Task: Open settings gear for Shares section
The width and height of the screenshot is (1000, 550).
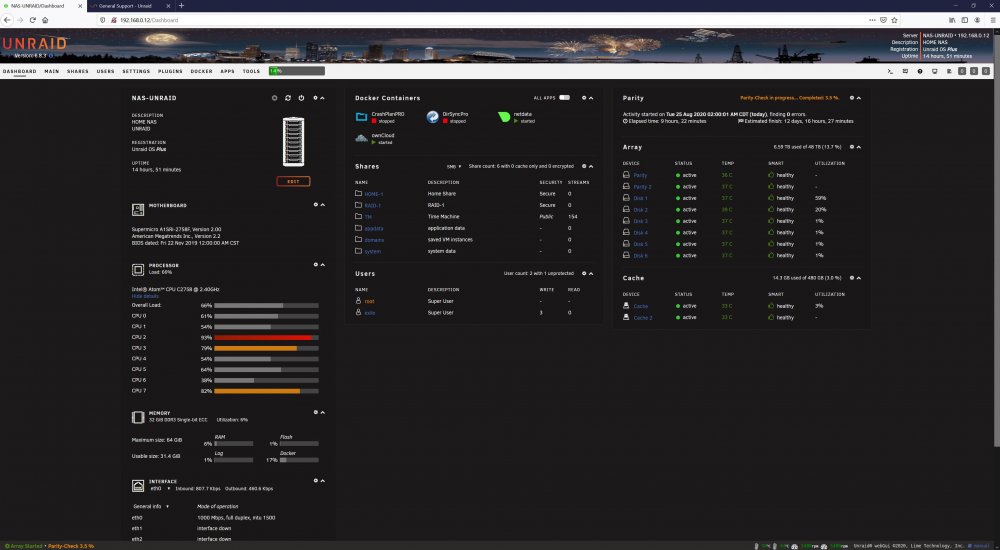Action: coord(584,166)
